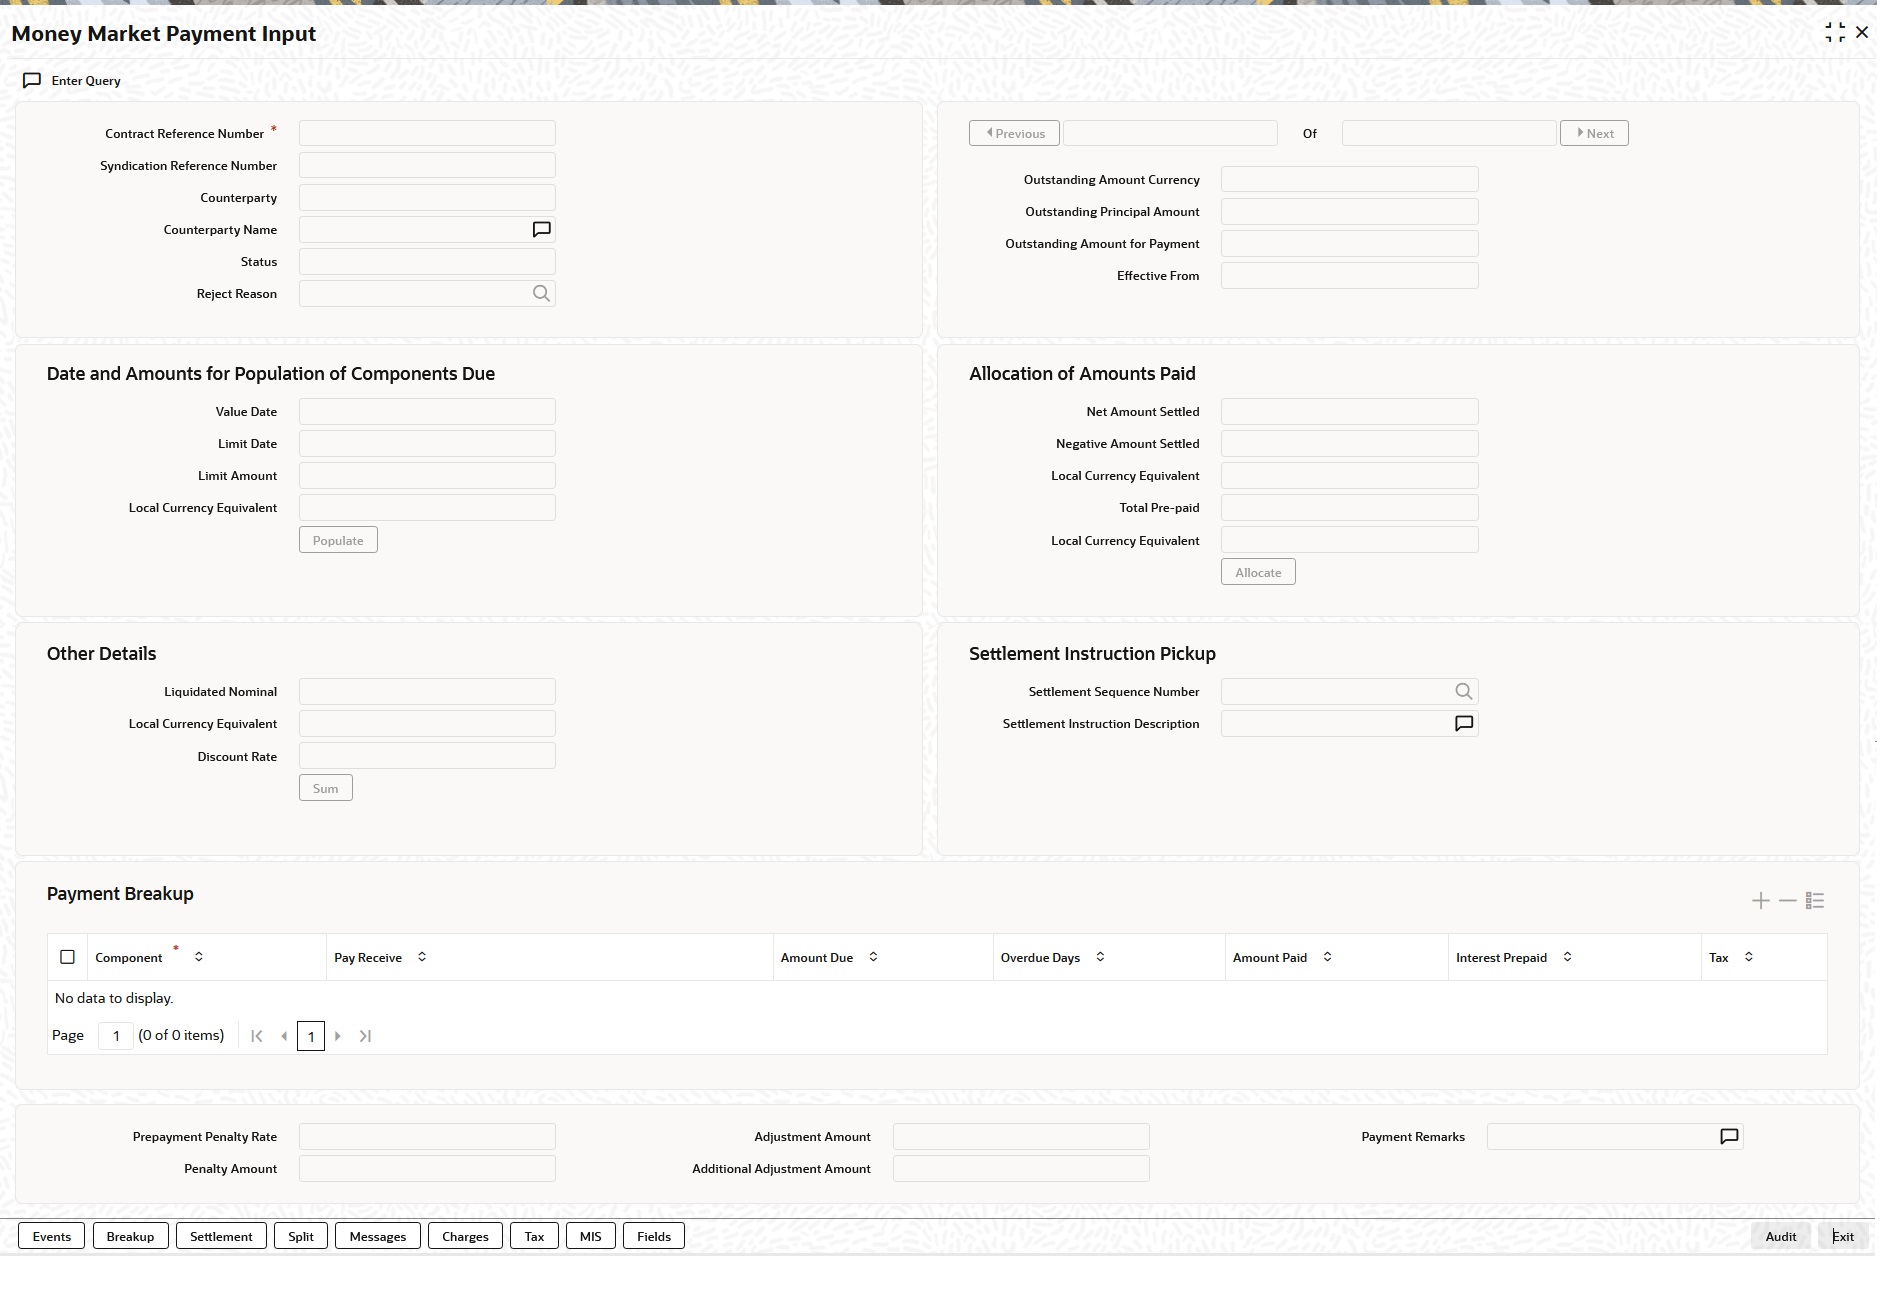
Task: Focus the Liquidated Nominal field
Action: pyautogui.click(x=427, y=692)
